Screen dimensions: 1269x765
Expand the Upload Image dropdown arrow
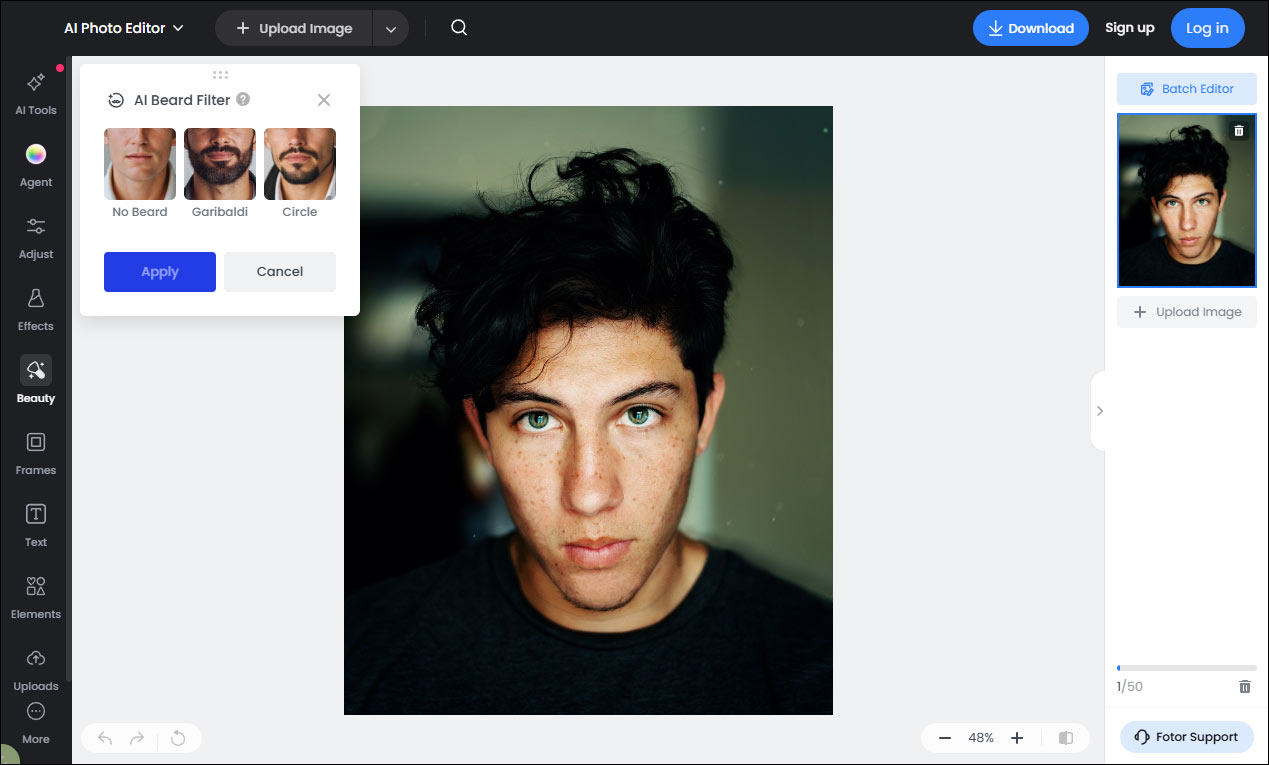click(x=391, y=28)
